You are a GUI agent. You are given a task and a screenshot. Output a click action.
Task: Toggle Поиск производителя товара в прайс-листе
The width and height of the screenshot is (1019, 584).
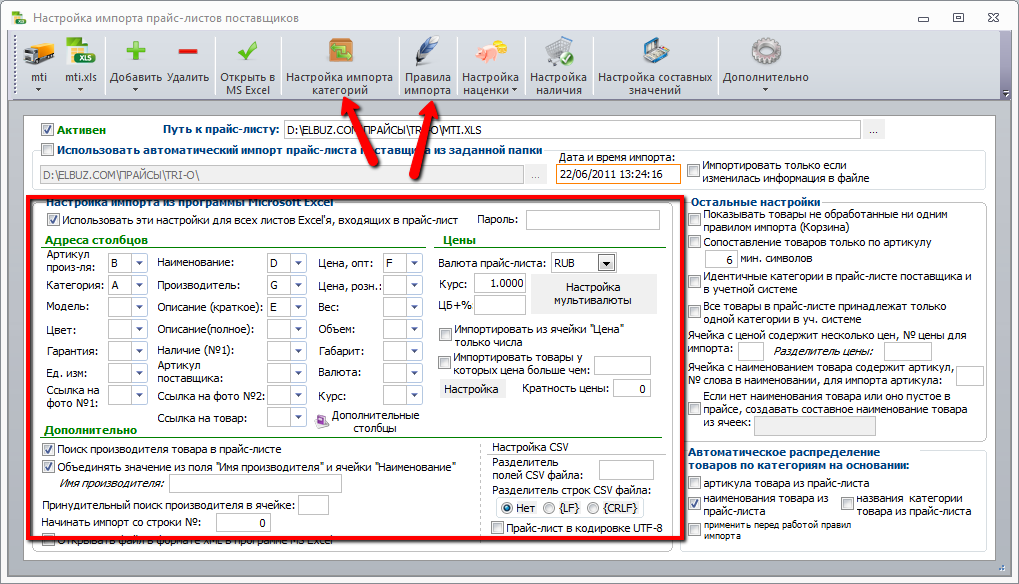pyautogui.click(x=48, y=450)
